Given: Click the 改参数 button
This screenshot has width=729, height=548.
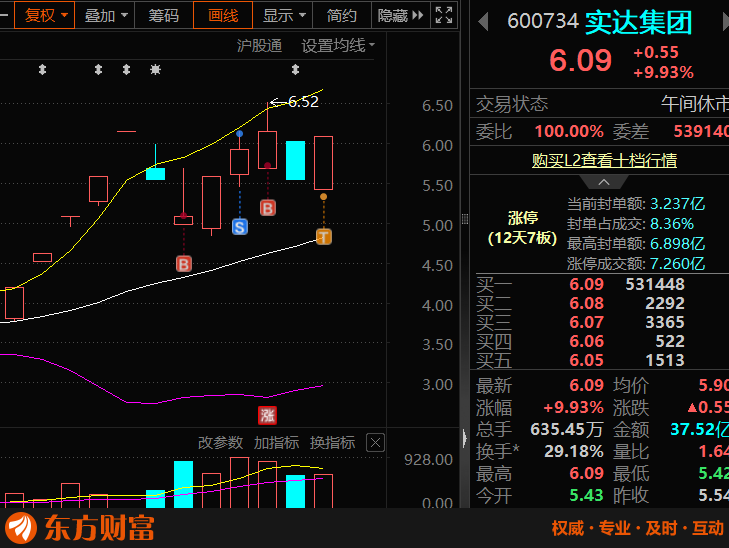Looking at the screenshot, I should coord(220,442).
